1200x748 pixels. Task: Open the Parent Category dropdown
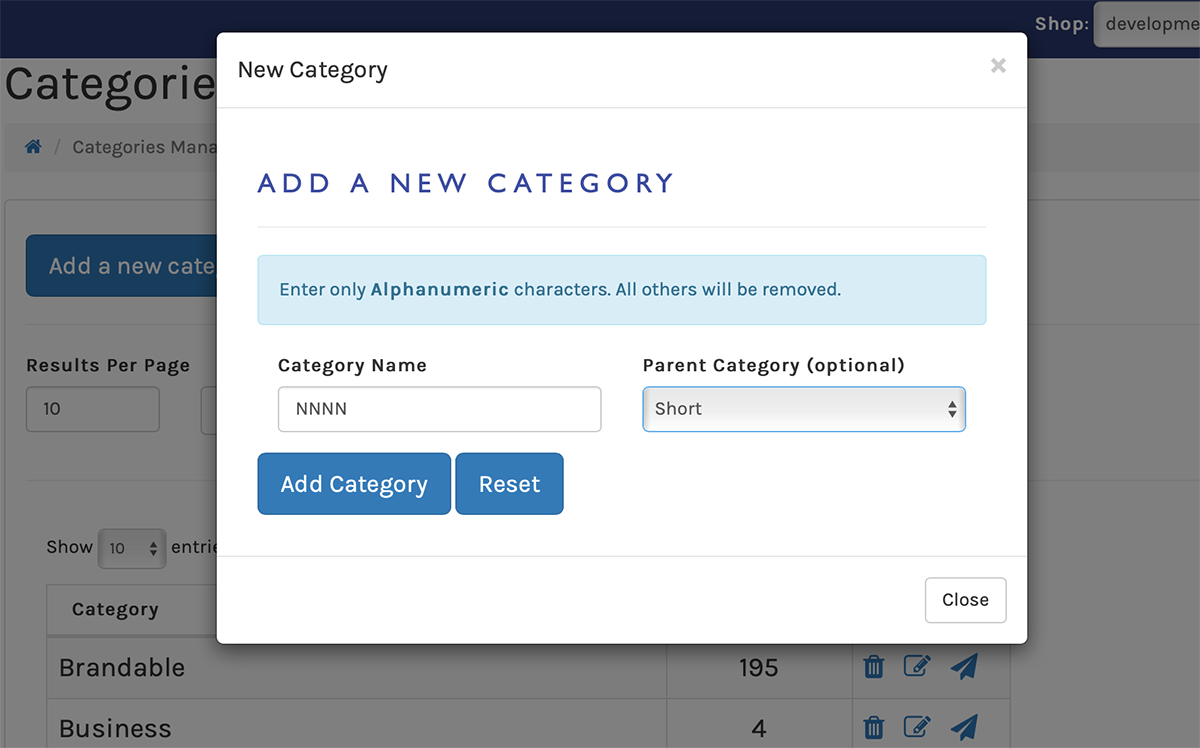pos(803,409)
